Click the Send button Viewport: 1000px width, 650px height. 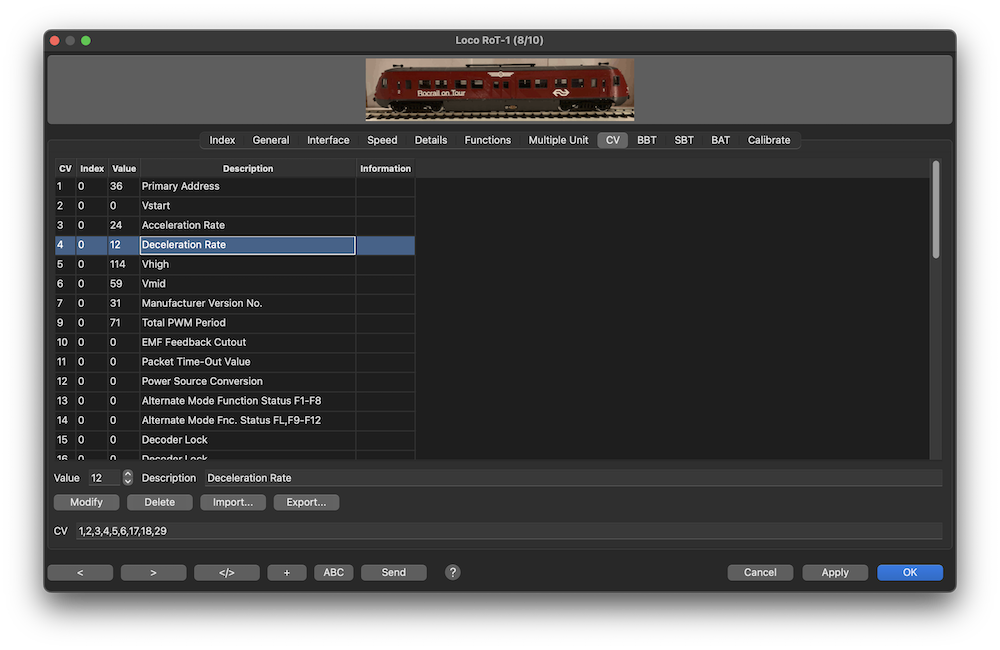(x=394, y=572)
